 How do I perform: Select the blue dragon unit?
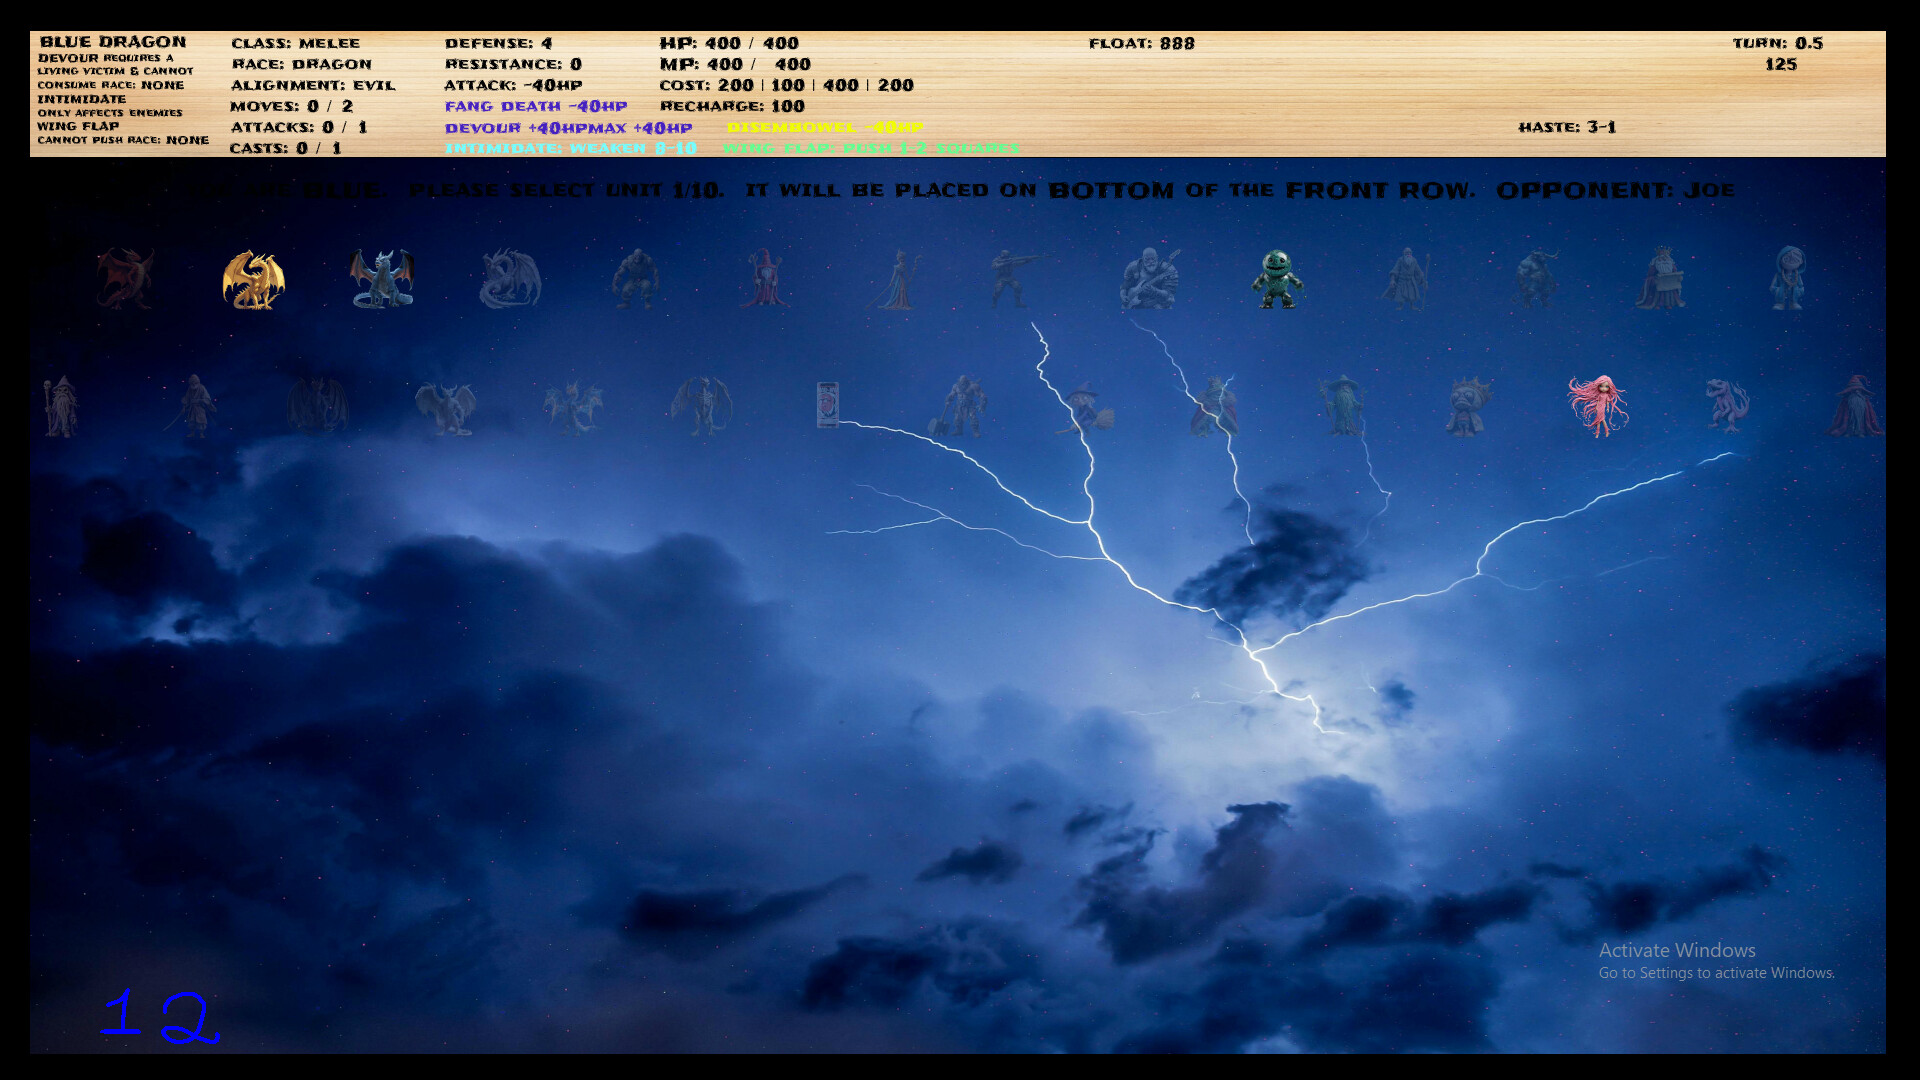[381, 278]
